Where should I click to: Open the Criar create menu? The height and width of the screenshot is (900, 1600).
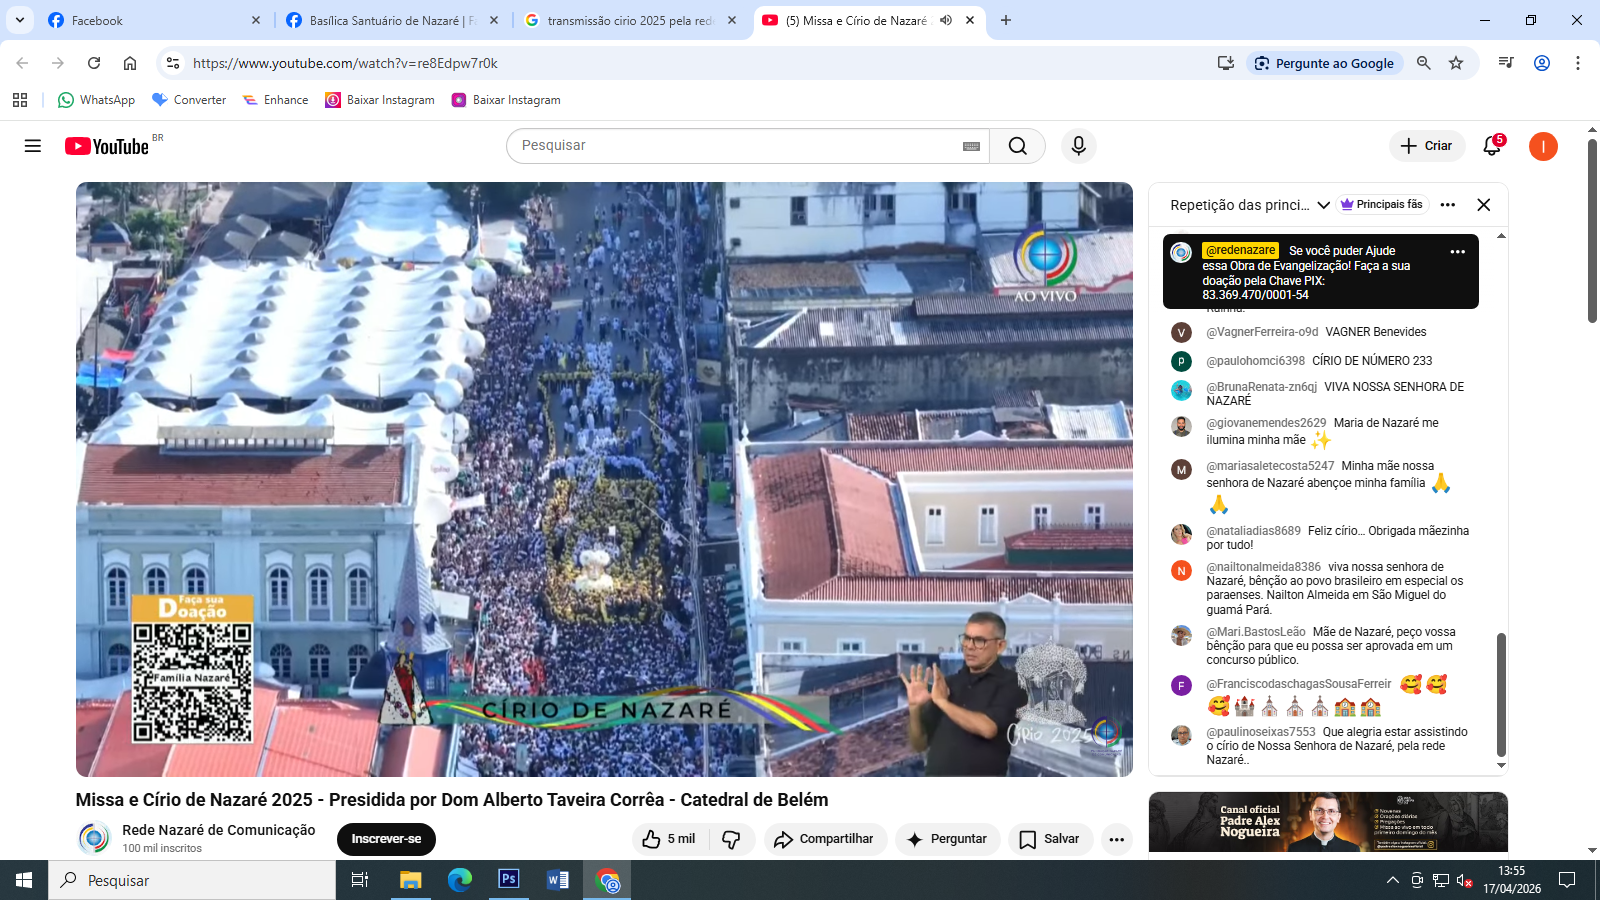[x=1426, y=146]
